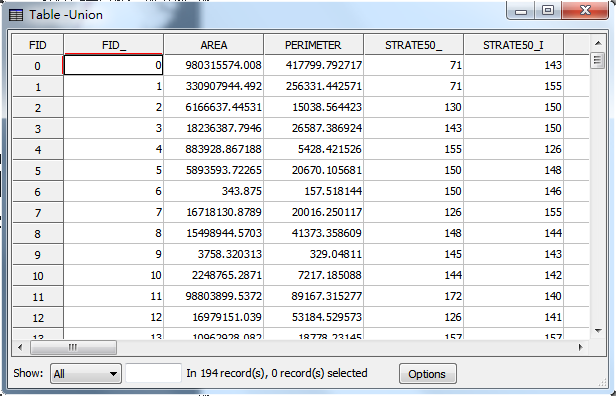Select row with FID 10

[38, 275]
